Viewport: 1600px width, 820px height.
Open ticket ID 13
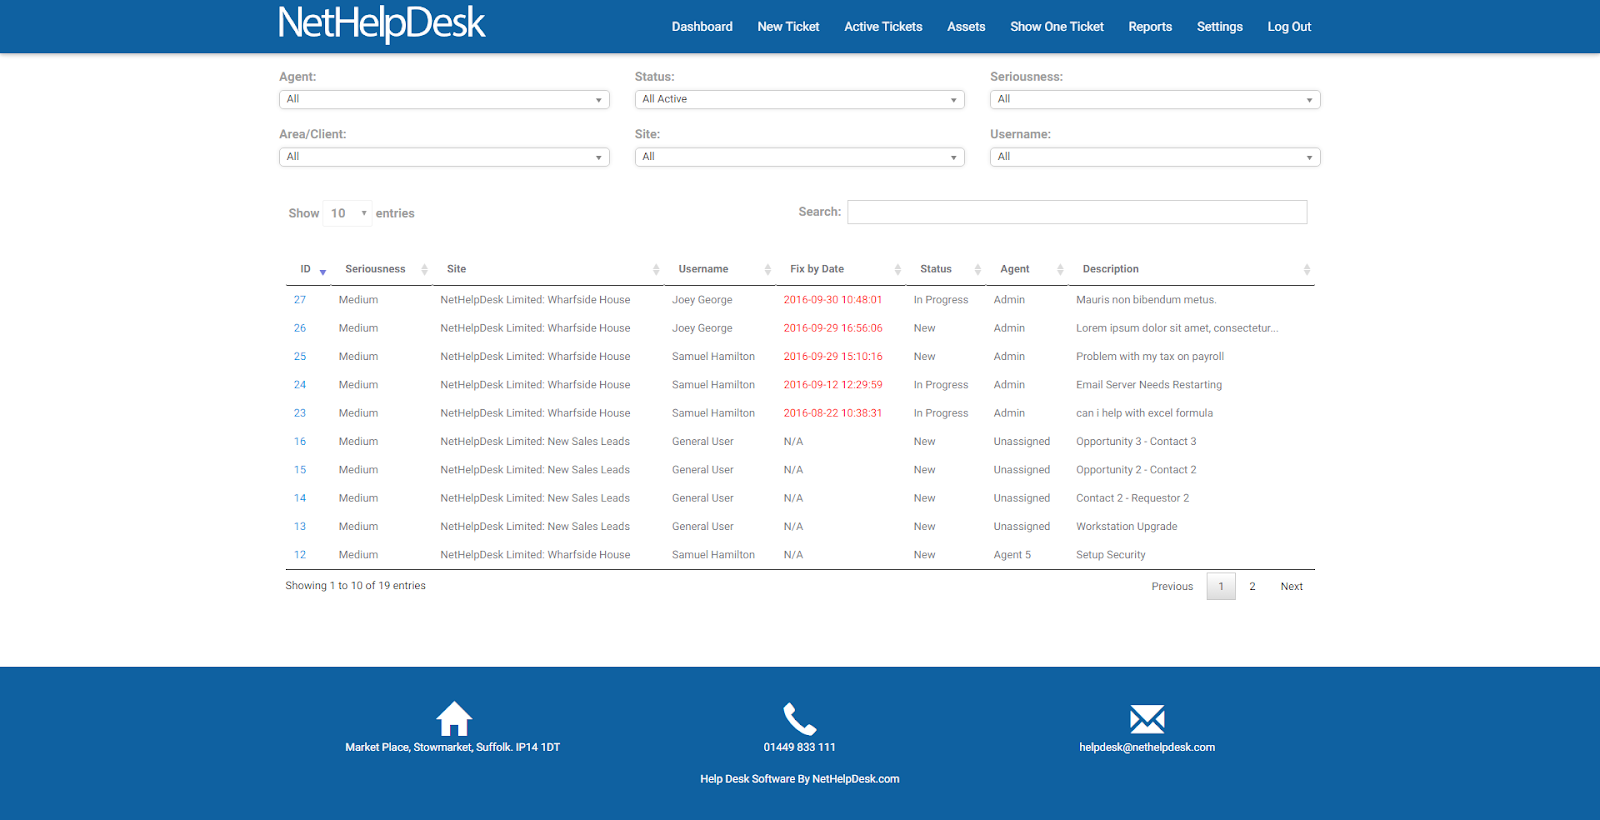pyautogui.click(x=300, y=526)
